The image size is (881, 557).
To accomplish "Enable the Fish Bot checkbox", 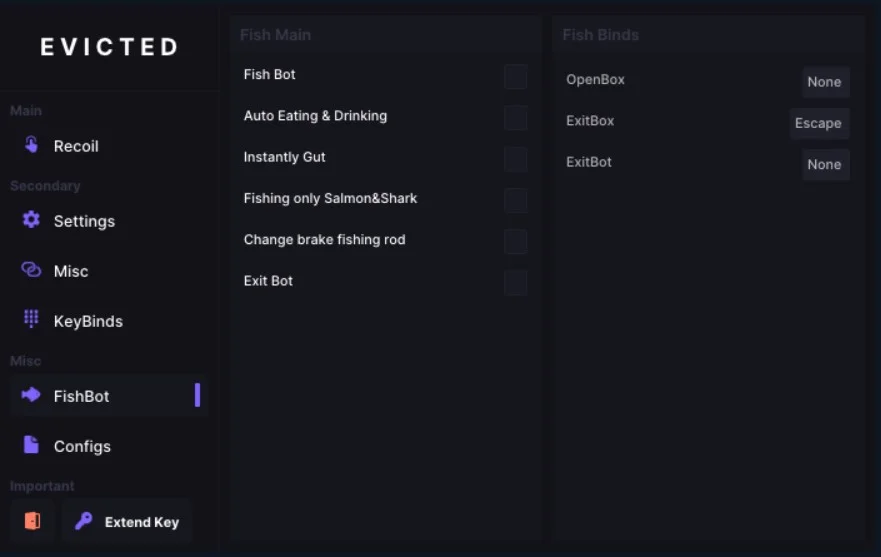I will (515, 77).
